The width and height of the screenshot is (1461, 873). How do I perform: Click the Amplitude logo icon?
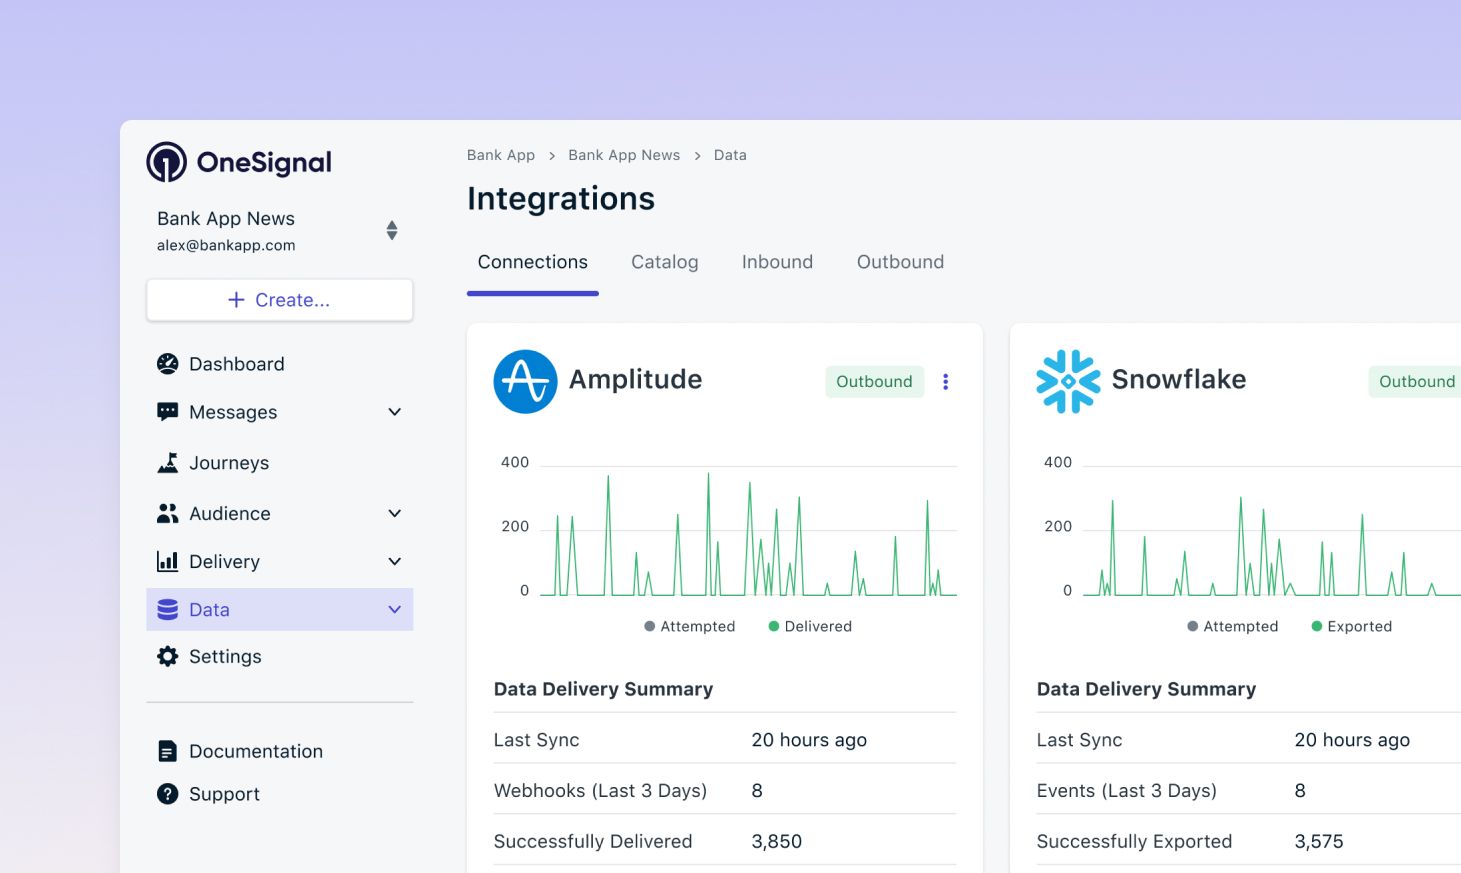[x=525, y=381]
